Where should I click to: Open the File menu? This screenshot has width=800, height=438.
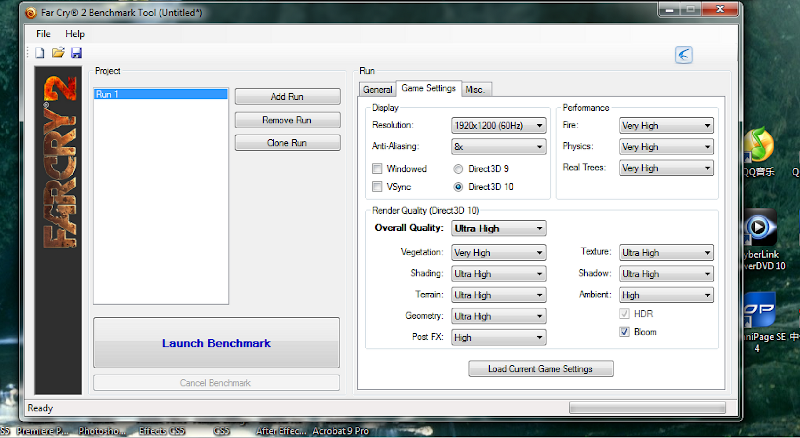click(43, 34)
